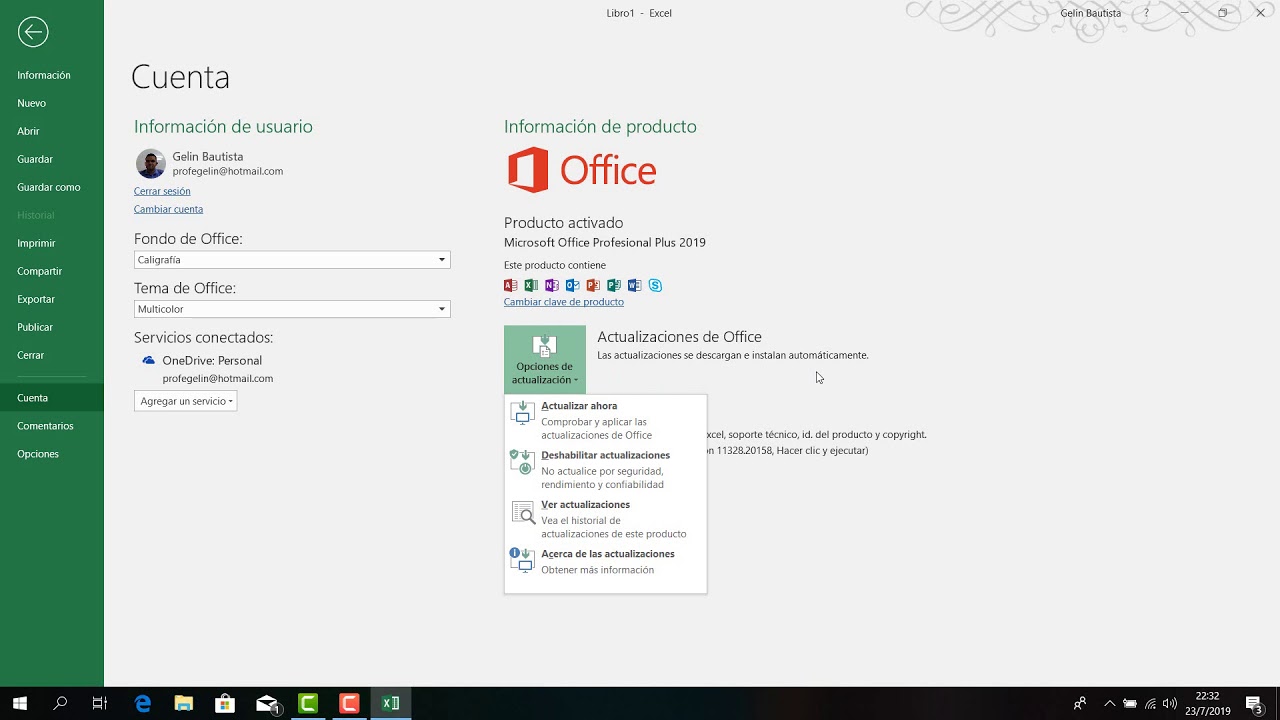Open File Explorer from taskbar

point(184,703)
